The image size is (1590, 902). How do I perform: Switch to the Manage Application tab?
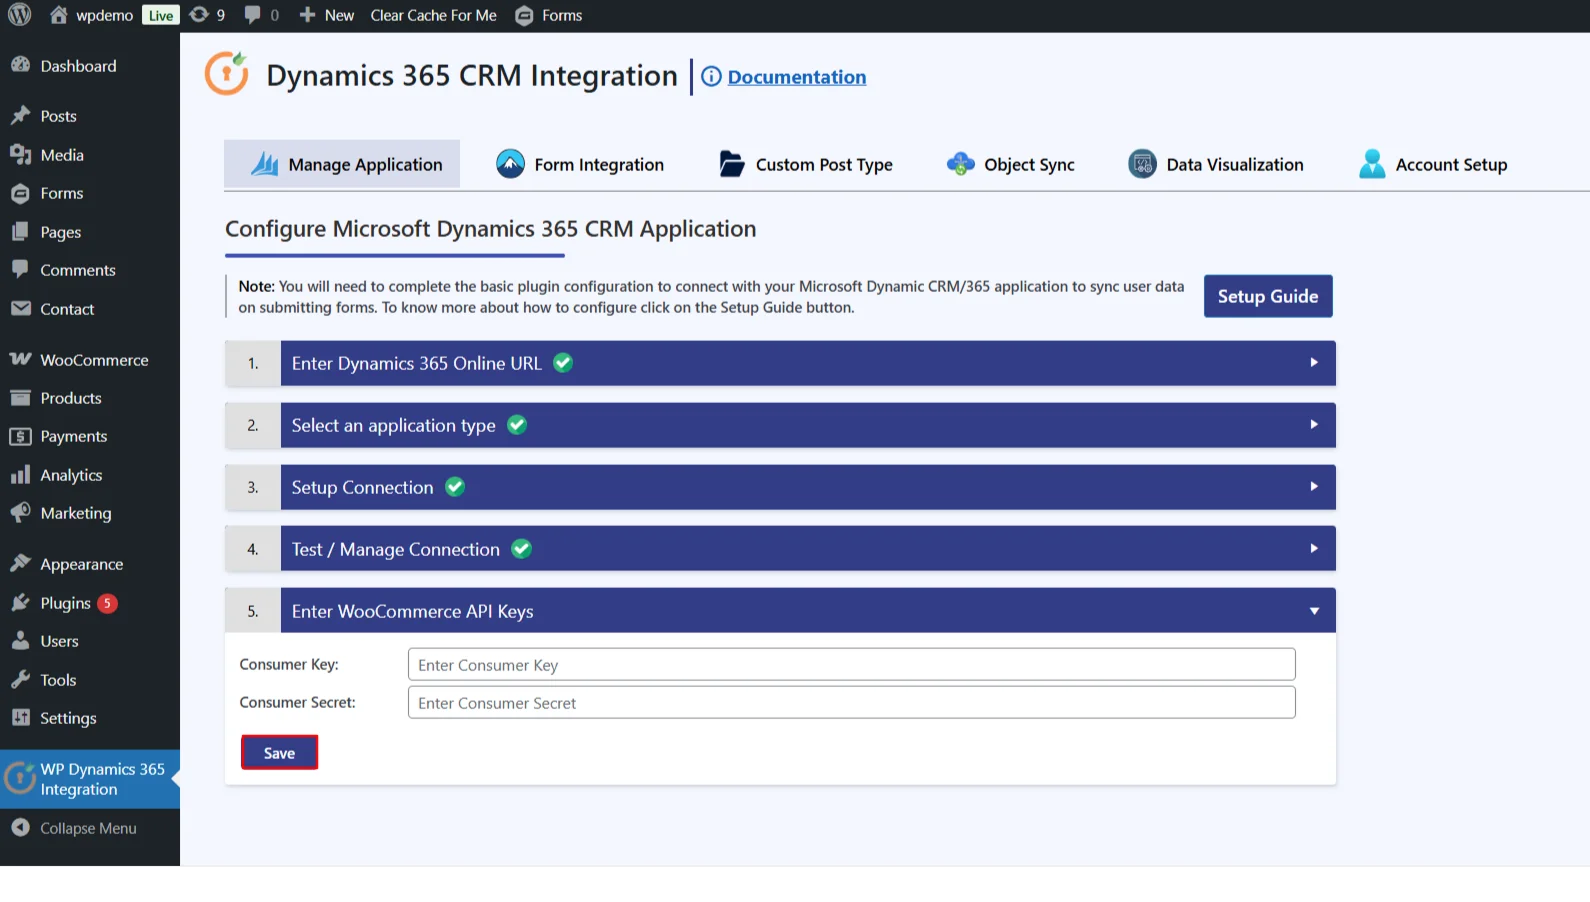pos(342,164)
